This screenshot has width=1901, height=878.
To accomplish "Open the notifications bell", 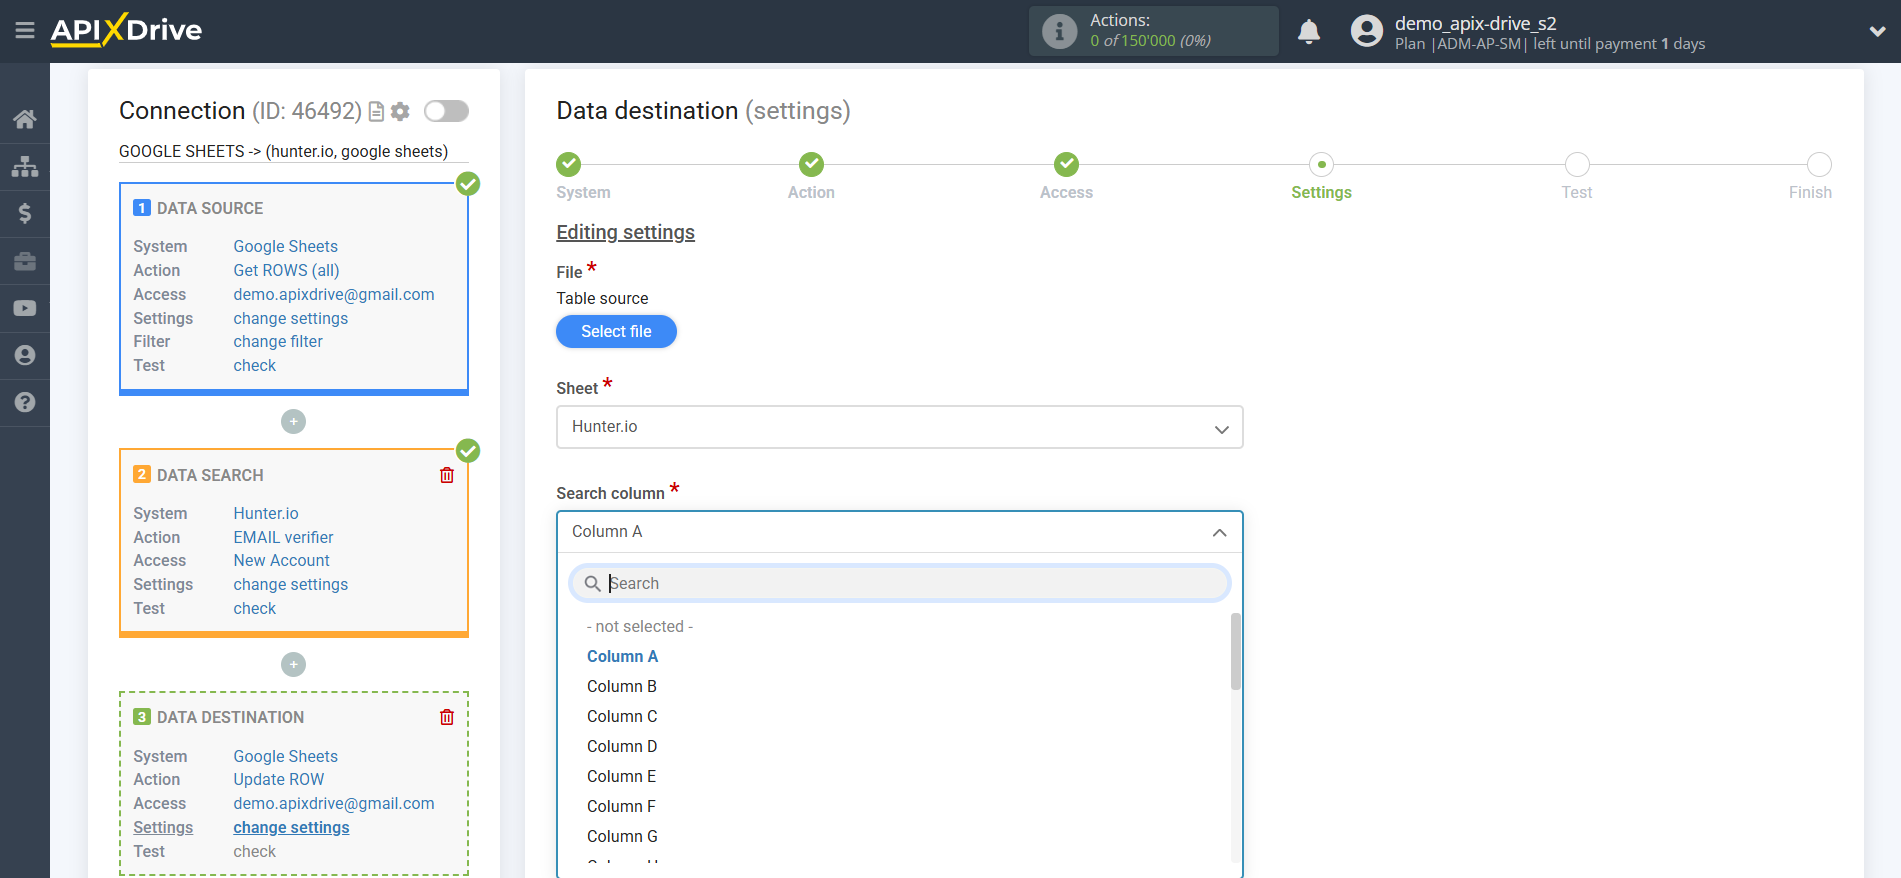I will (x=1308, y=32).
